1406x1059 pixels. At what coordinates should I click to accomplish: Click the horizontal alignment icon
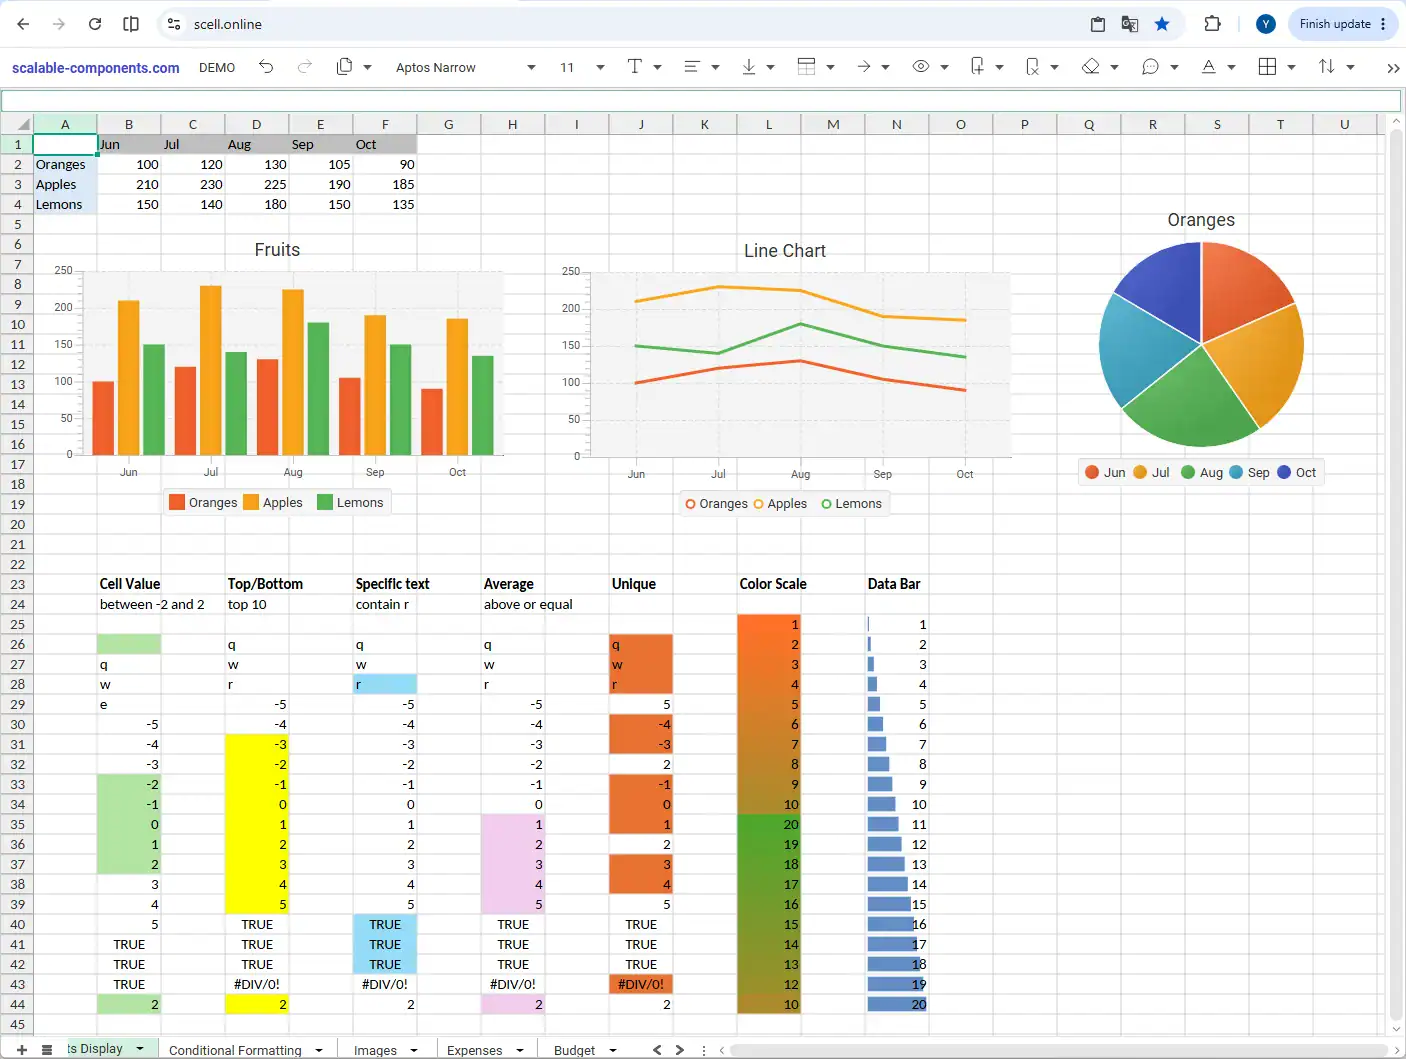click(x=691, y=67)
